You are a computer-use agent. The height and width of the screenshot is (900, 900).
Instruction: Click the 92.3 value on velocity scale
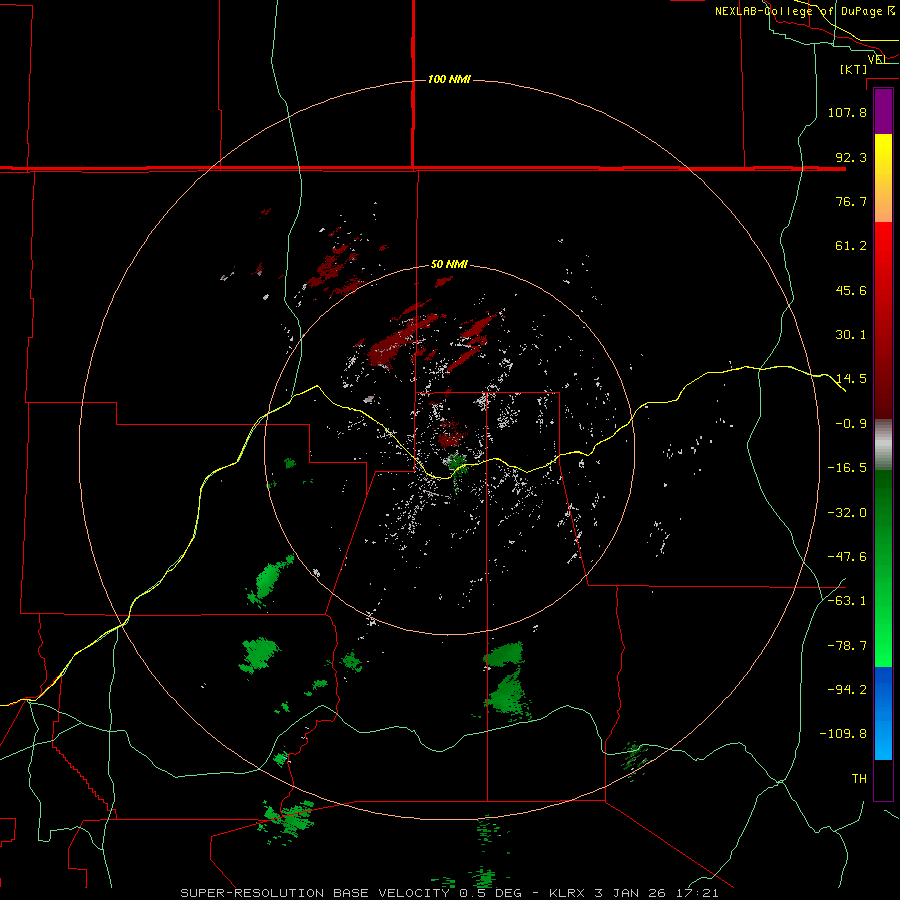pyautogui.click(x=851, y=157)
